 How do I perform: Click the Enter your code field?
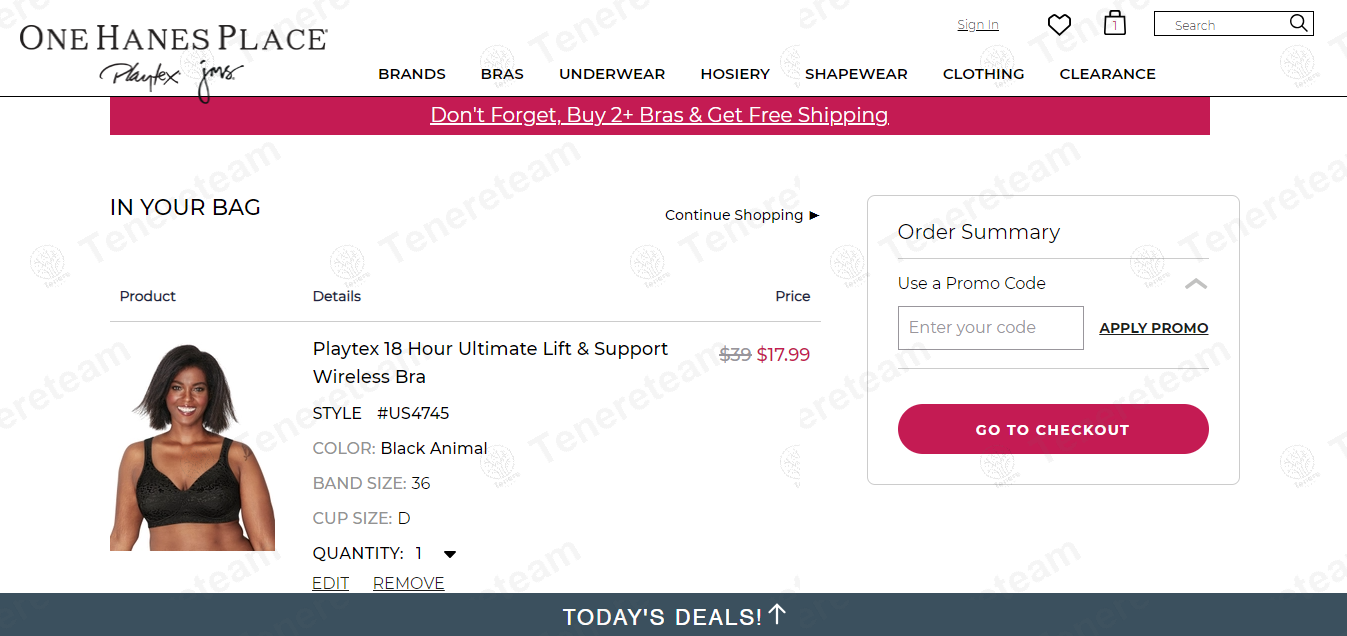tap(990, 328)
